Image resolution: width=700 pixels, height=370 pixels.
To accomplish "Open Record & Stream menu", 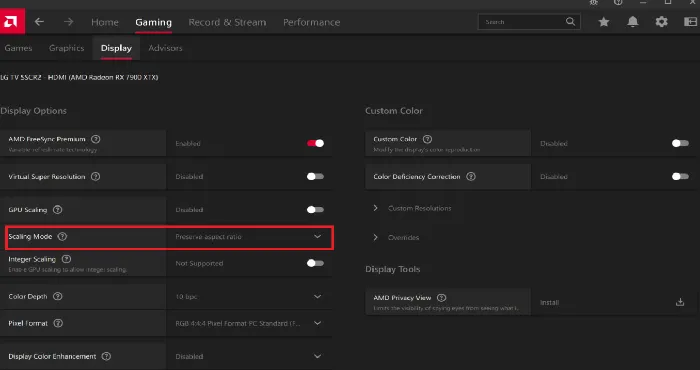I will [x=227, y=22].
